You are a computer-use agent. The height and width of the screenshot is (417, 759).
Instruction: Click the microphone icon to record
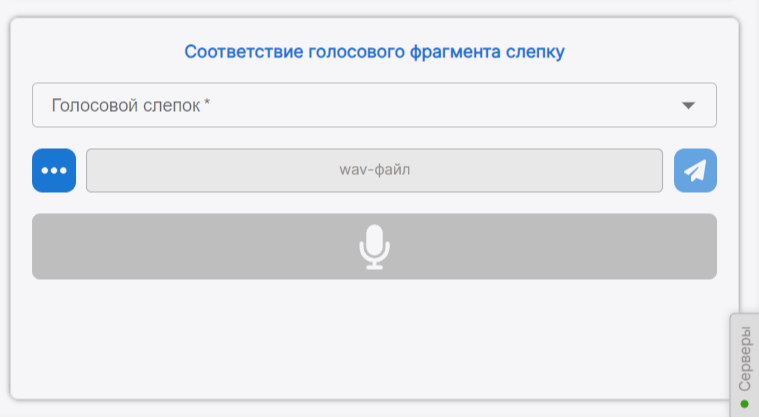point(374,246)
